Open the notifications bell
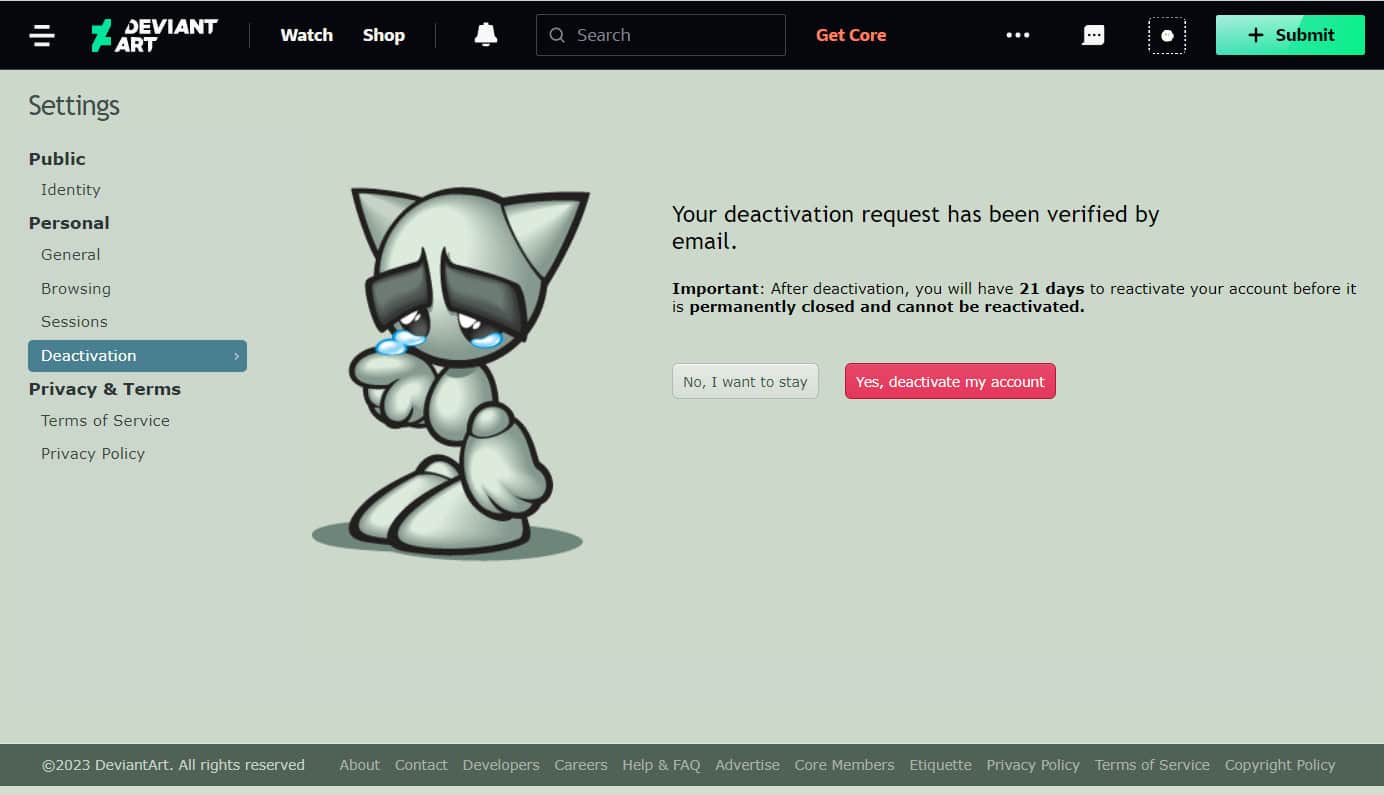Screen dimensions: 1384x795 pyautogui.click(x=485, y=34)
